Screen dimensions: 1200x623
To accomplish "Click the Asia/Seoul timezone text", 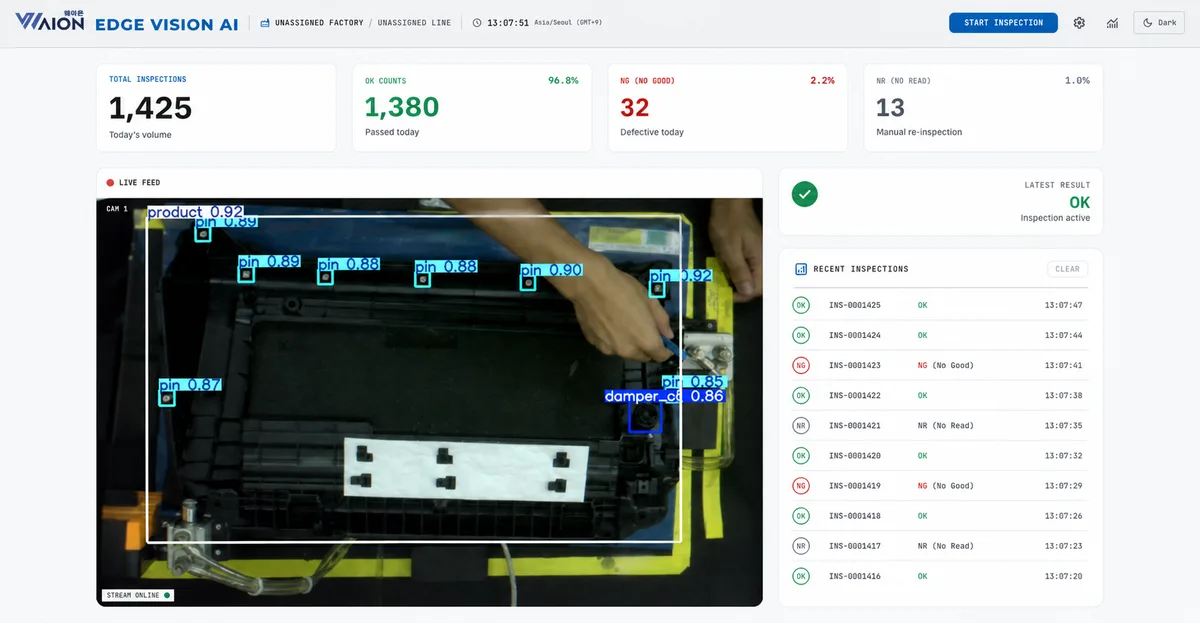I will tap(568, 22).
